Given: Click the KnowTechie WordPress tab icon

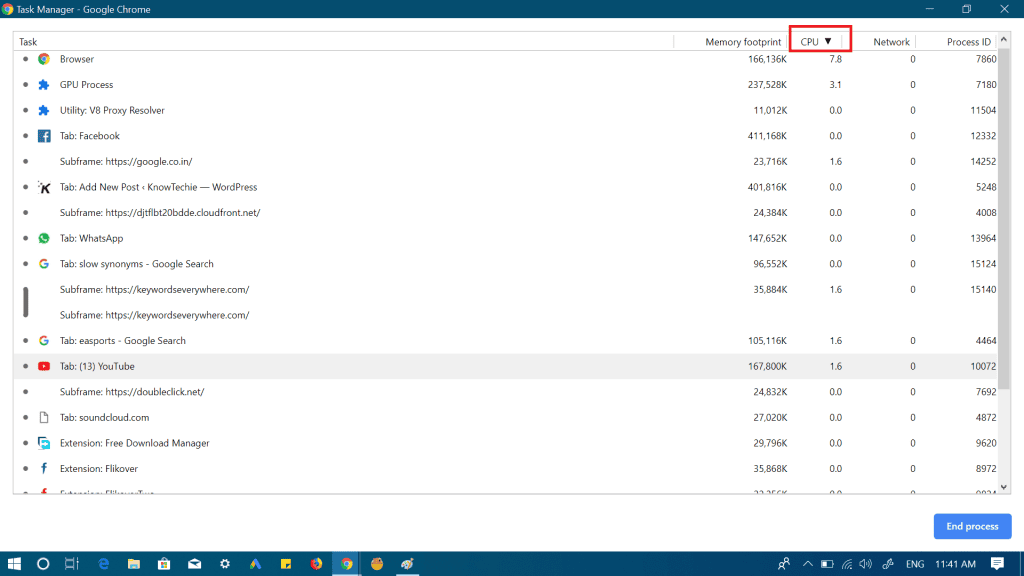Looking at the screenshot, I should pos(44,187).
